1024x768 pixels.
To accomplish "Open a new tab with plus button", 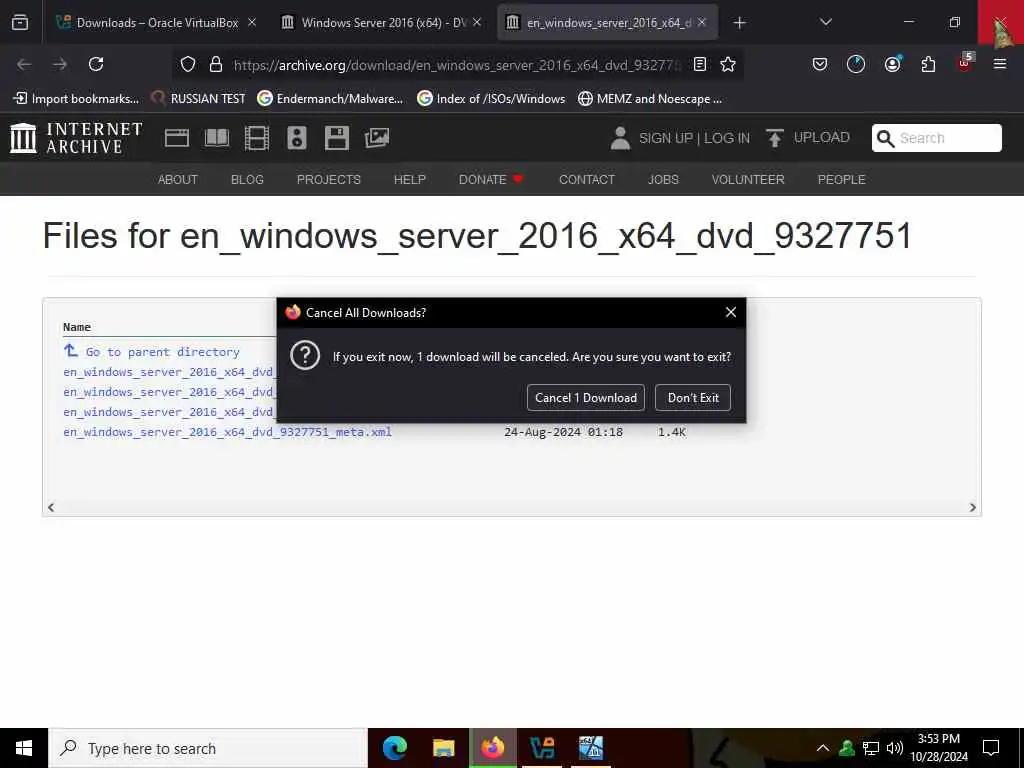I will (739, 23).
